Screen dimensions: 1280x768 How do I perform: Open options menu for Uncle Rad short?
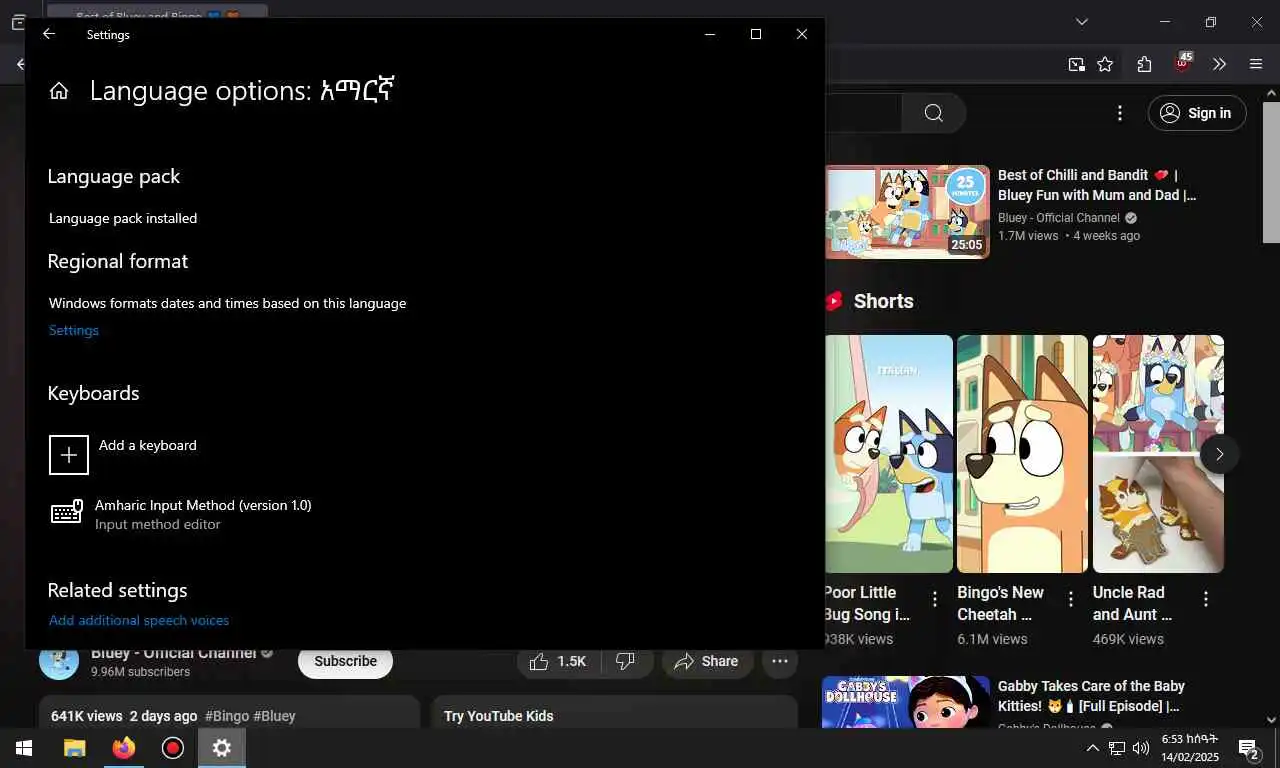[x=1206, y=599]
